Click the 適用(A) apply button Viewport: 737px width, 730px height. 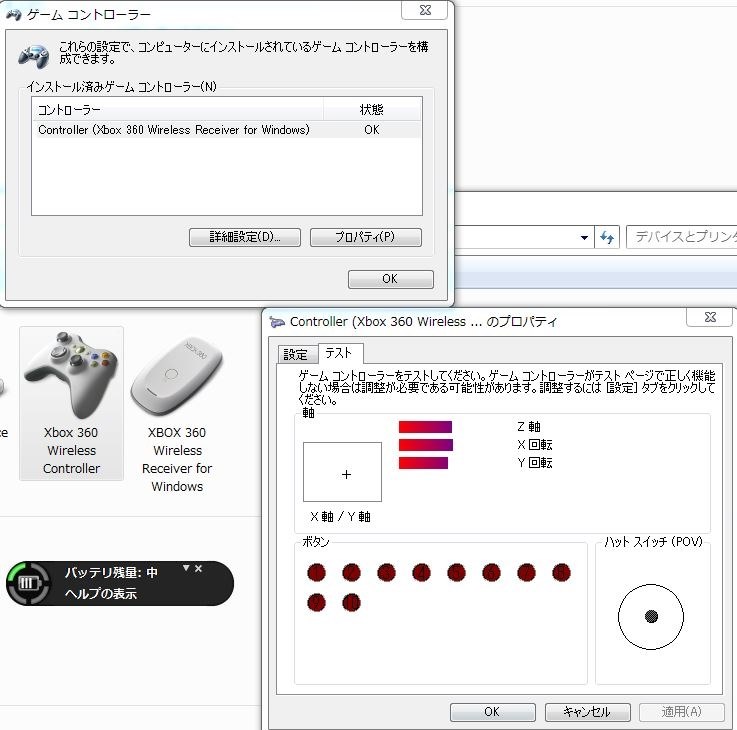point(682,712)
